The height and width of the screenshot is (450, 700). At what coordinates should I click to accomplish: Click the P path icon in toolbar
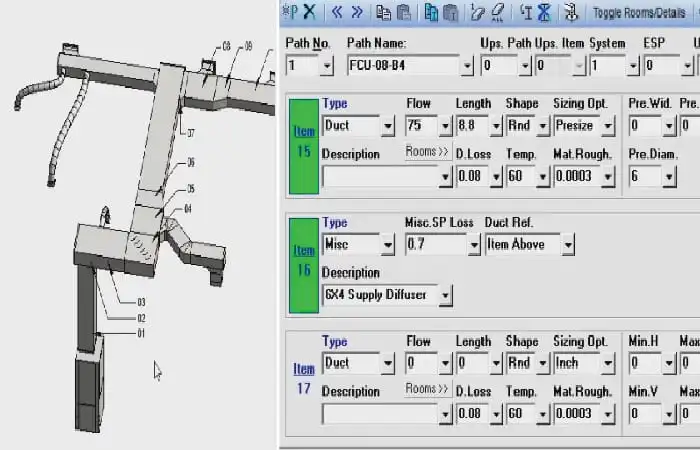coord(290,12)
